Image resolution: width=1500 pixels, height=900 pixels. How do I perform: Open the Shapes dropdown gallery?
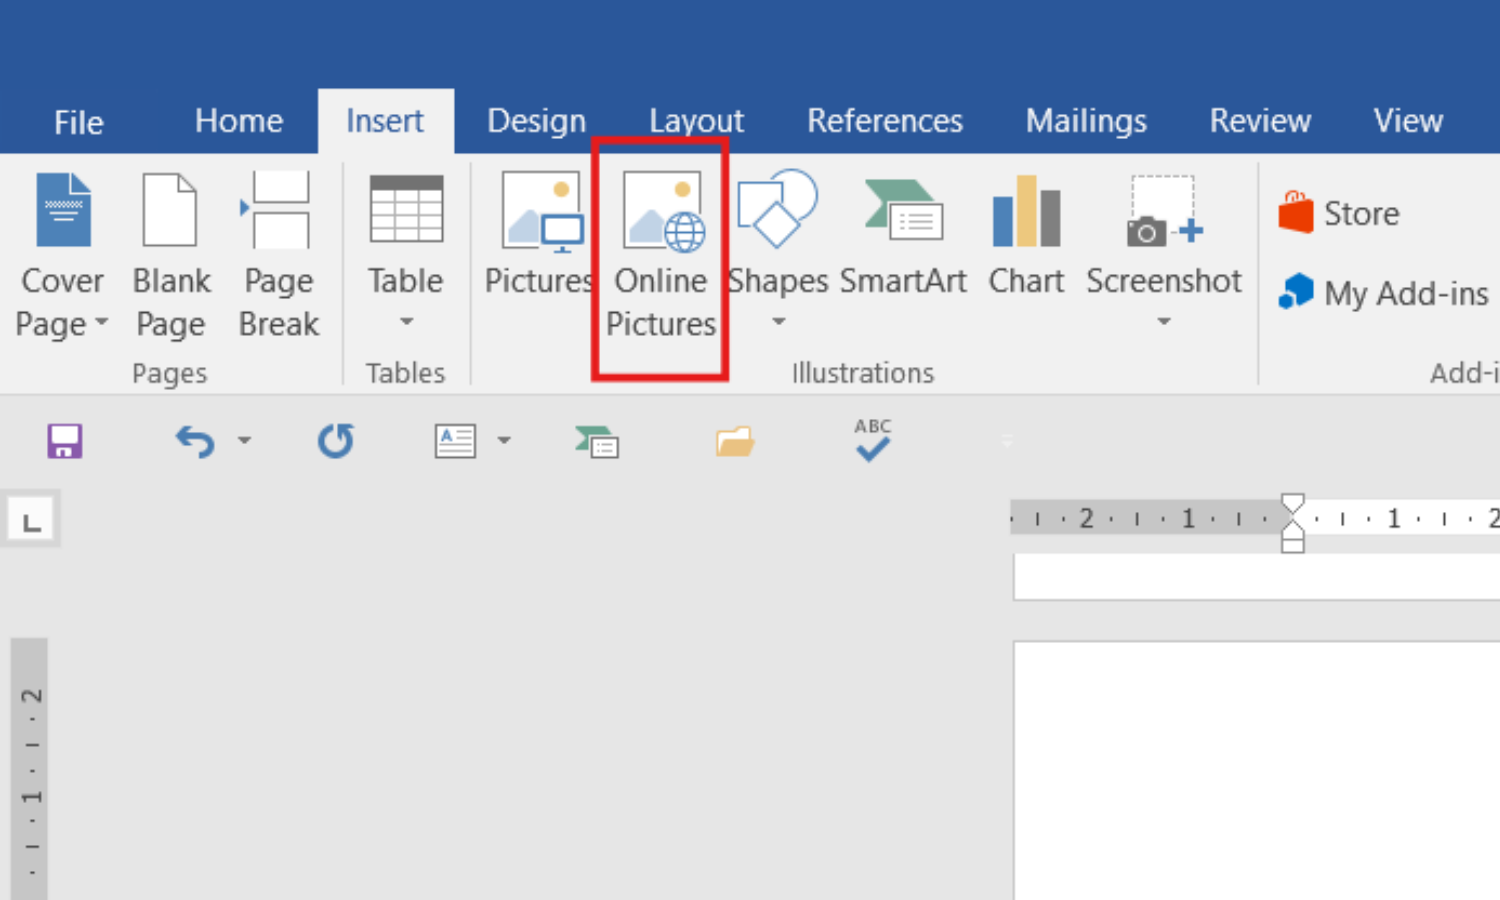(x=778, y=321)
